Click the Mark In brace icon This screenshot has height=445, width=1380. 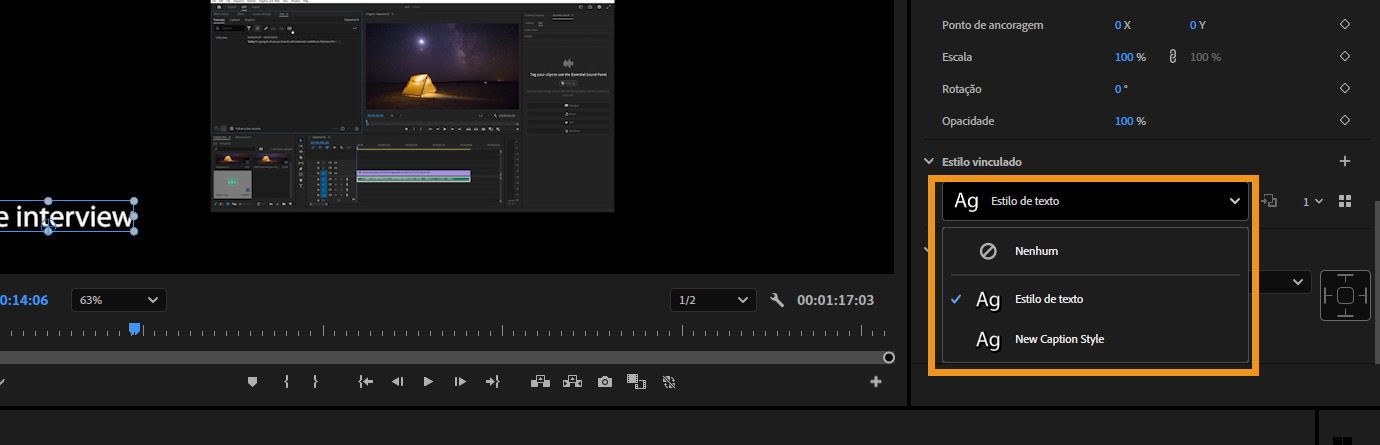[x=286, y=381]
